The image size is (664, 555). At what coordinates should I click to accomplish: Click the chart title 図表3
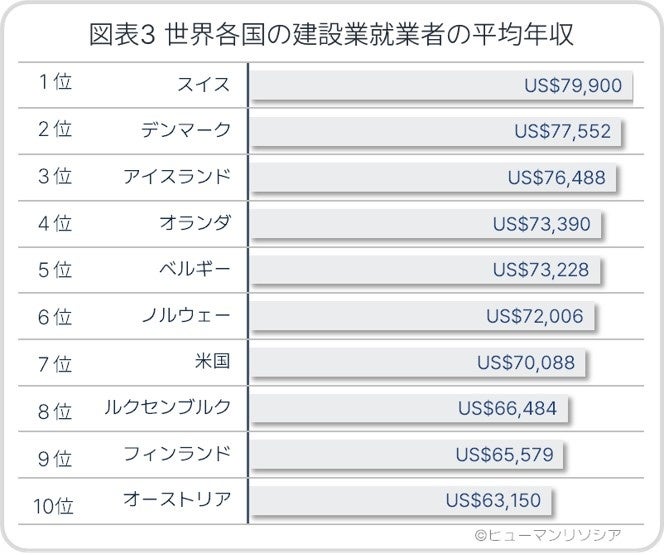coord(331,35)
